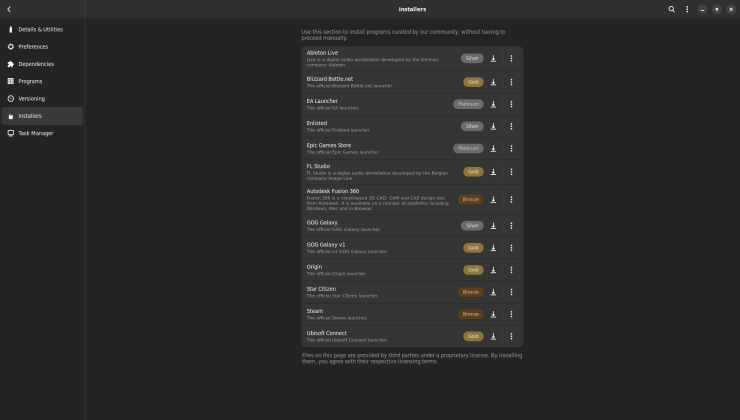Download the FL Studio installer
The image size is (740, 420).
[493, 172]
